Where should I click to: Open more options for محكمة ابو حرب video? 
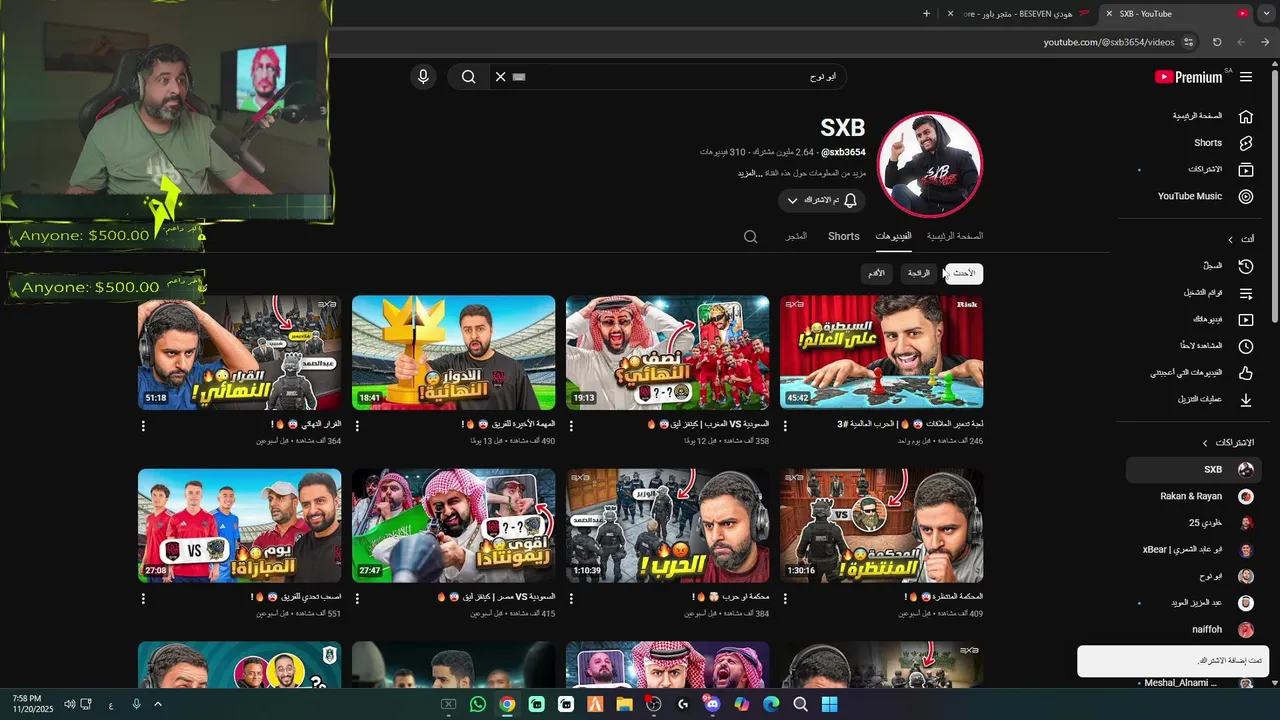[571, 599]
